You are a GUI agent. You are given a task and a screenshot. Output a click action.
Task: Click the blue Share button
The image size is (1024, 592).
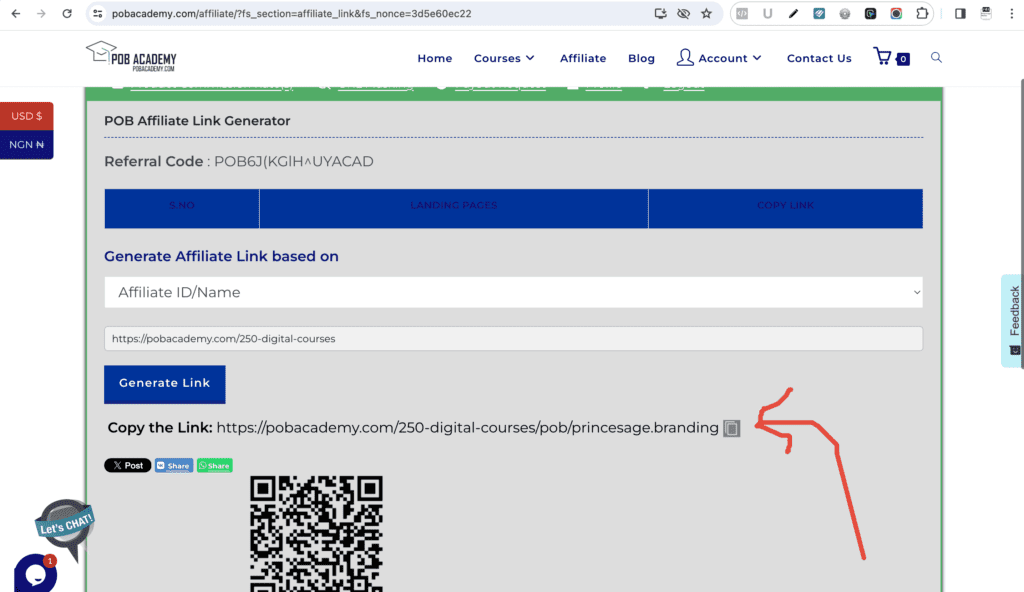click(x=174, y=465)
